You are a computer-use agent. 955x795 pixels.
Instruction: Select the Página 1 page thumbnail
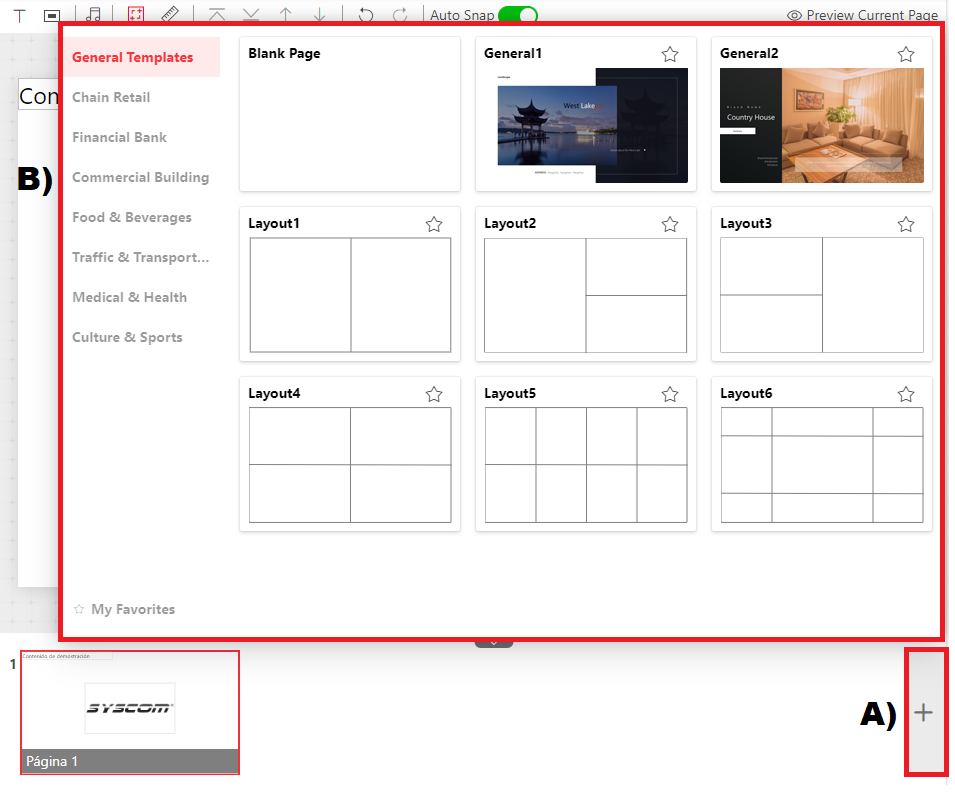(130, 712)
